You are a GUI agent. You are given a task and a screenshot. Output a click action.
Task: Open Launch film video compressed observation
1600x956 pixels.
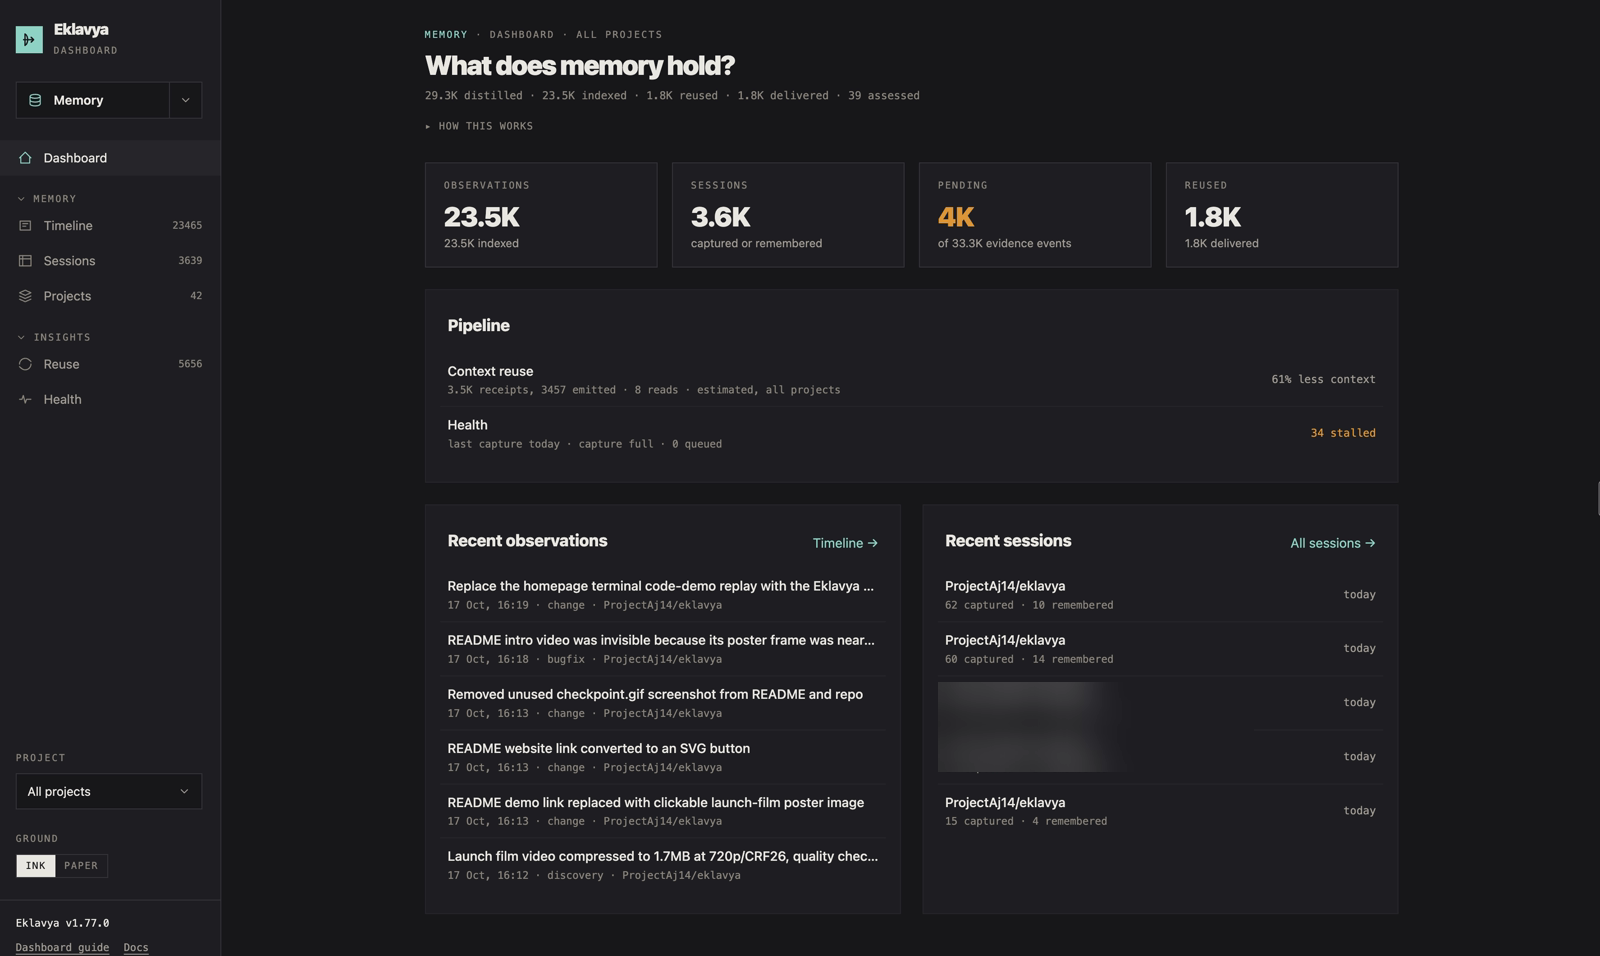pos(662,865)
